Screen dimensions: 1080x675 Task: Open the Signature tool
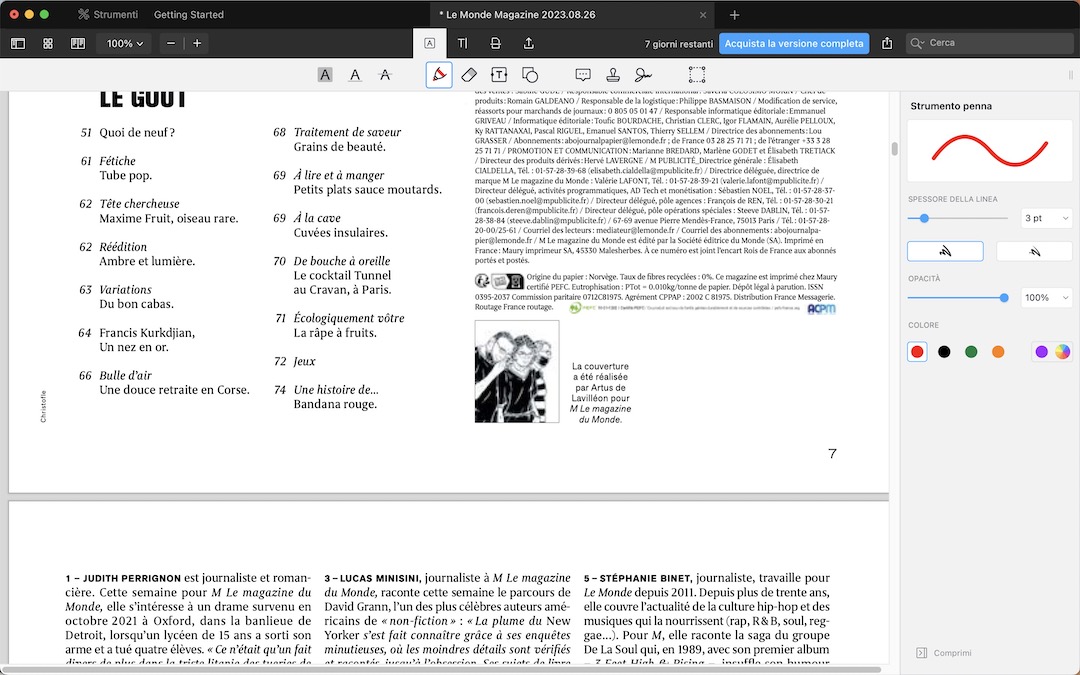(643, 75)
